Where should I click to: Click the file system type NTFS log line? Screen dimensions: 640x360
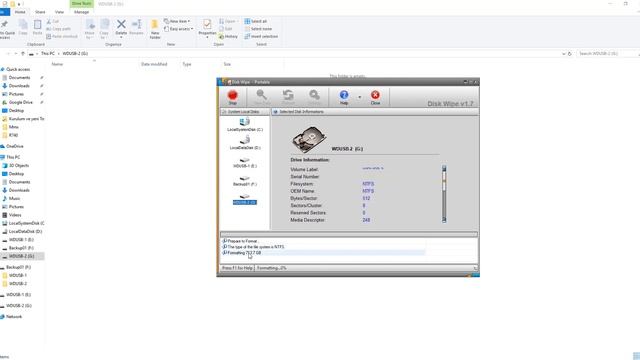(x=253, y=247)
